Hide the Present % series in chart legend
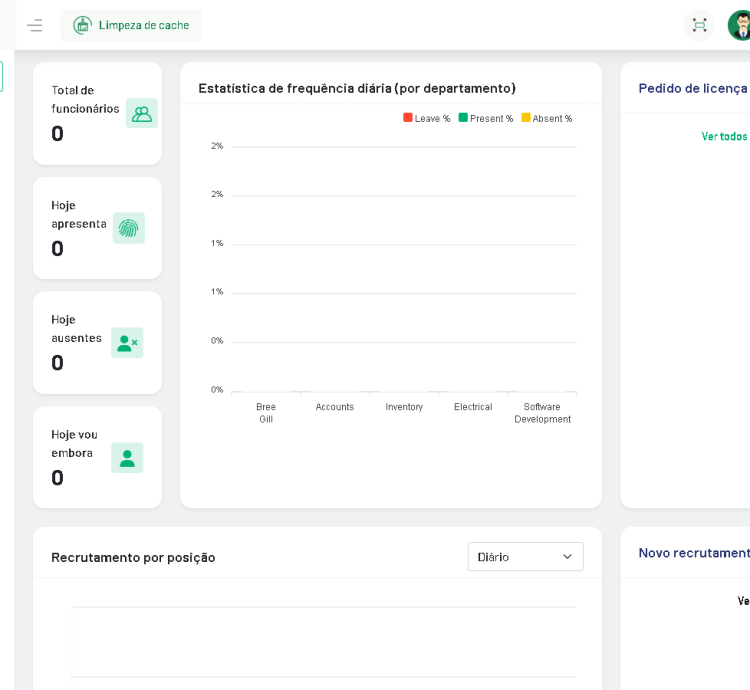The width and height of the screenshot is (750, 690). click(x=486, y=118)
